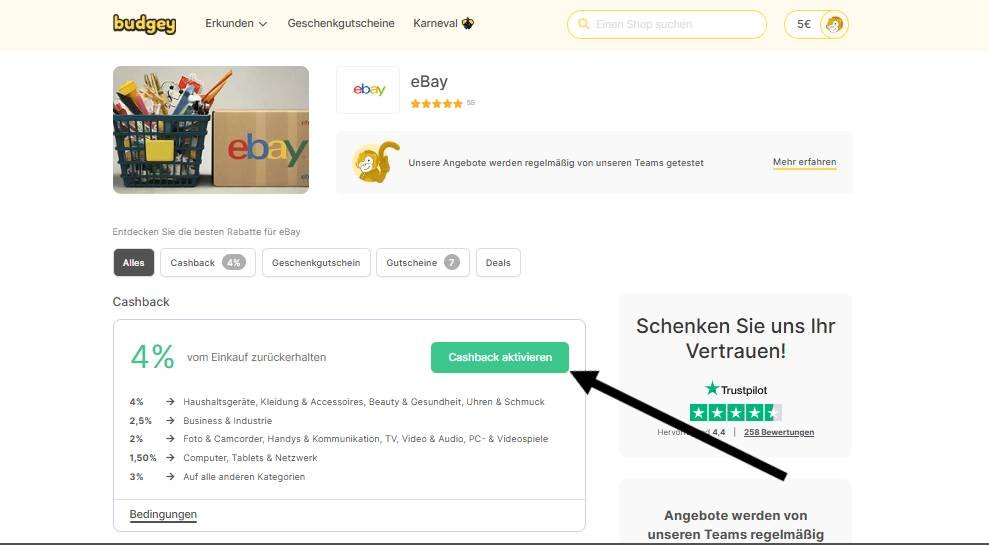Open the monkey avatar profile icon
Screen dimensions: 989x545
click(834, 25)
